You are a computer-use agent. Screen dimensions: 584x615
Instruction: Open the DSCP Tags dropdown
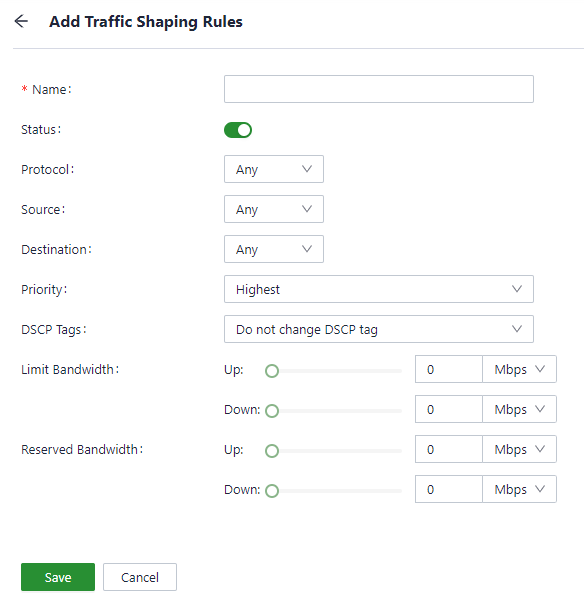pos(378,329)
